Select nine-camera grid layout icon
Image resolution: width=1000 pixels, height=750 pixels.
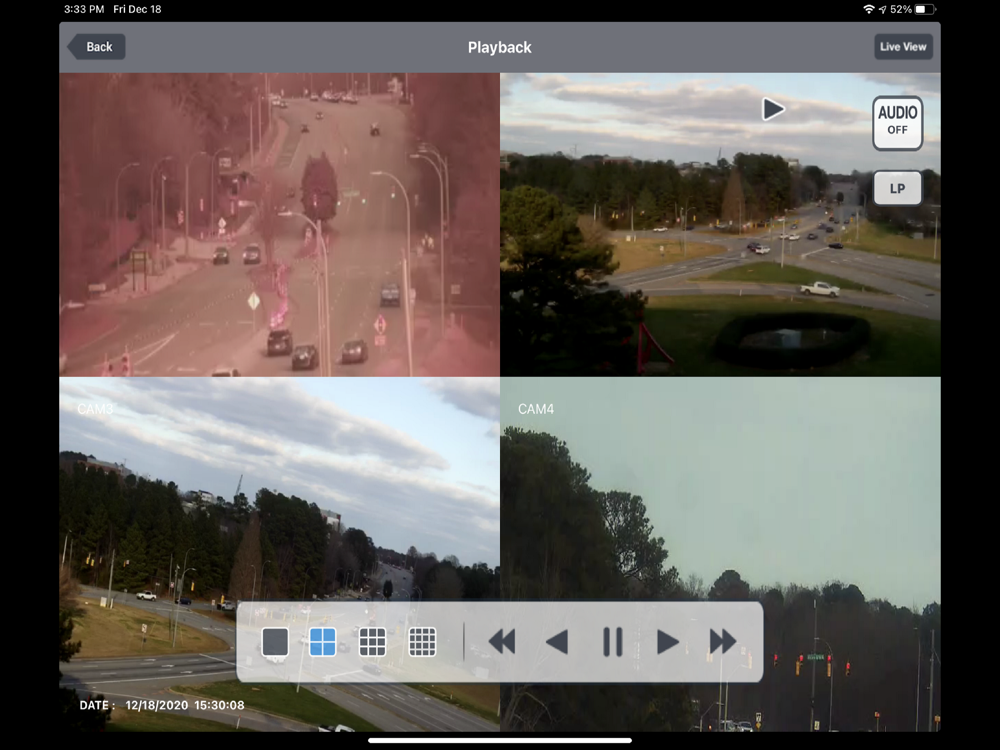(x=372, y=642)
